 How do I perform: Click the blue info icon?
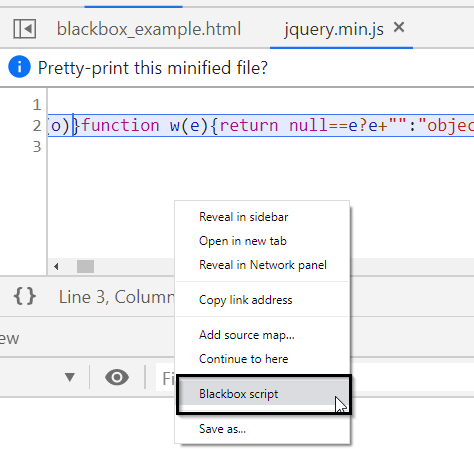click(19, 67)
